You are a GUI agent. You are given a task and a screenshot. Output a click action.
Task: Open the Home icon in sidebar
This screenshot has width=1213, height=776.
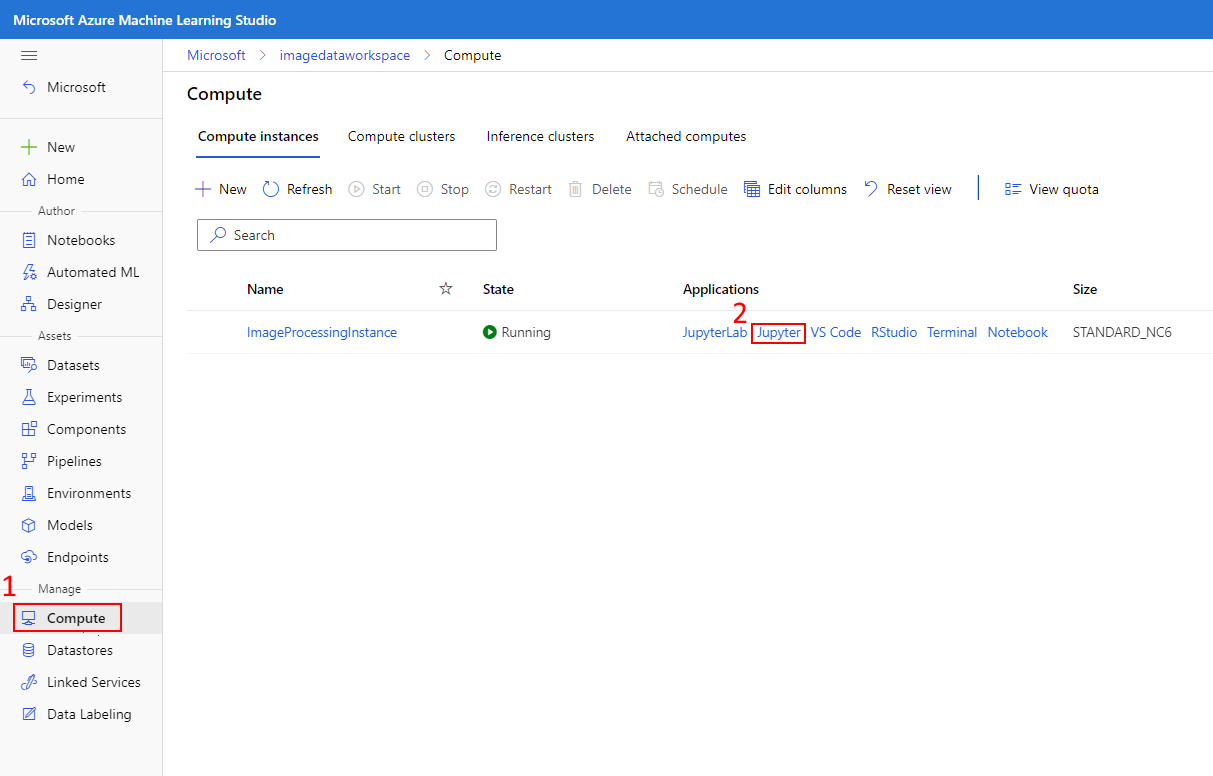pos(29,179)
